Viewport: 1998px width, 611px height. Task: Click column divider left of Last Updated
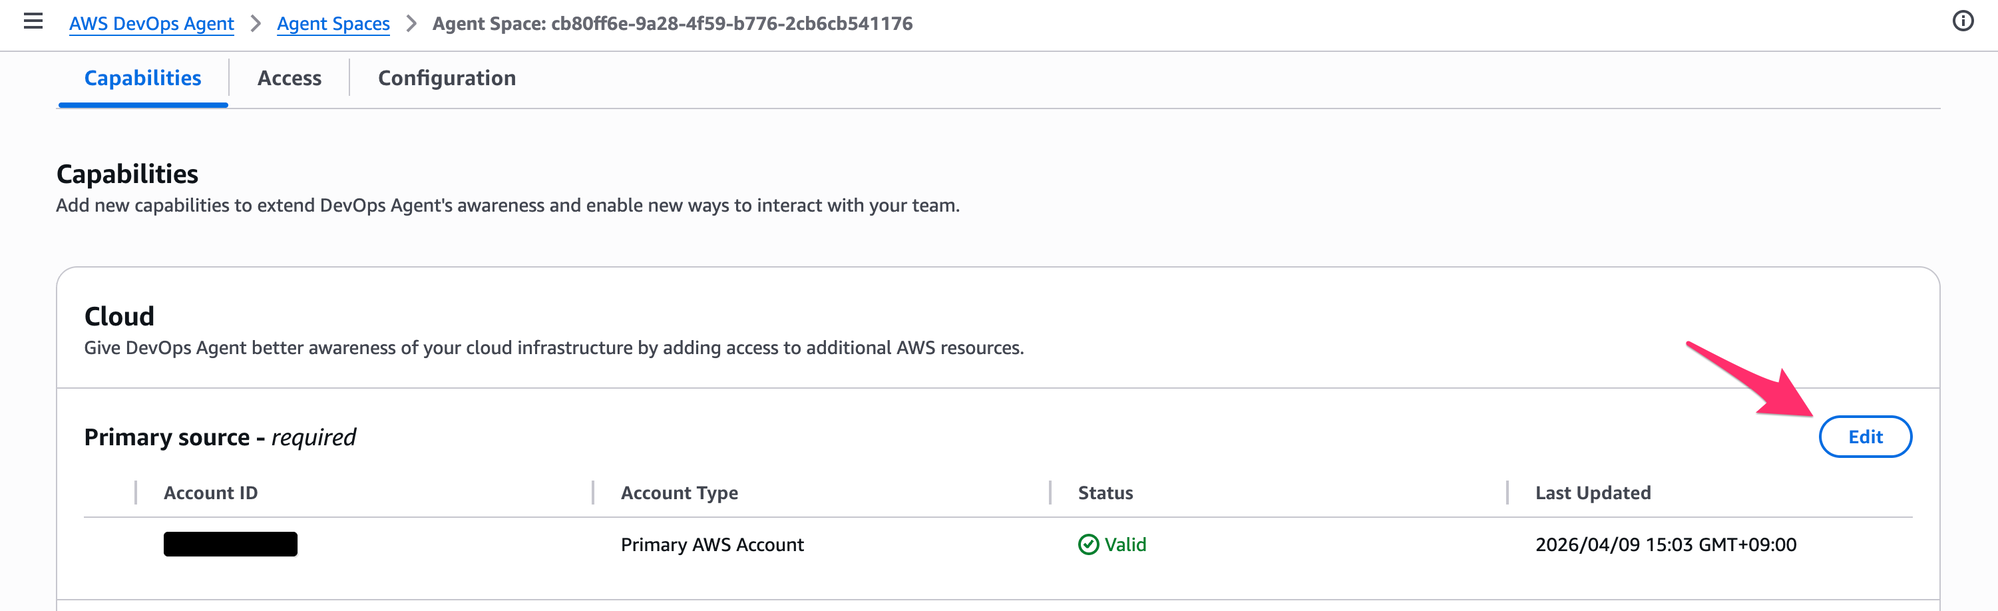click(1507, 493)
